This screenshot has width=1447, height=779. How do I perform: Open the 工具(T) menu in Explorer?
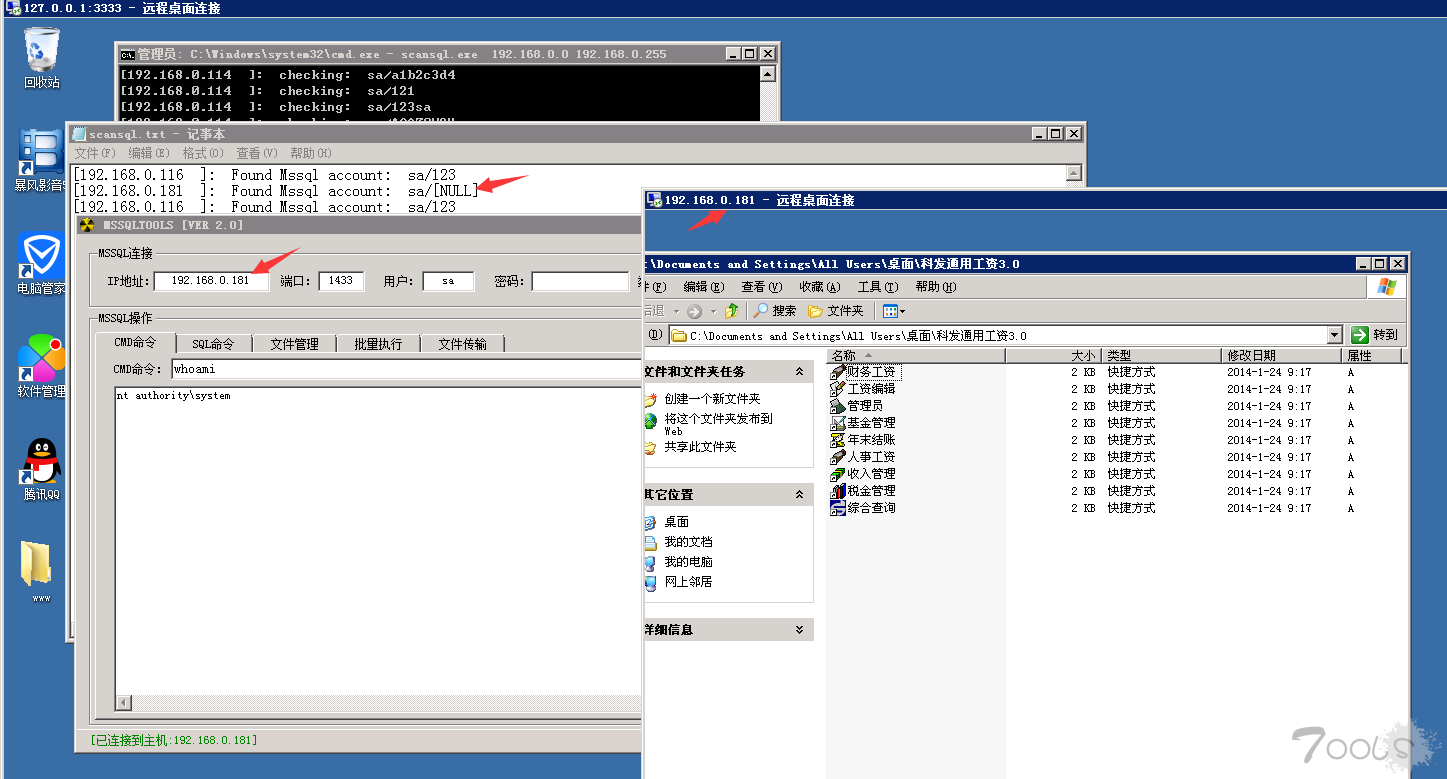(x=877, y=287)
